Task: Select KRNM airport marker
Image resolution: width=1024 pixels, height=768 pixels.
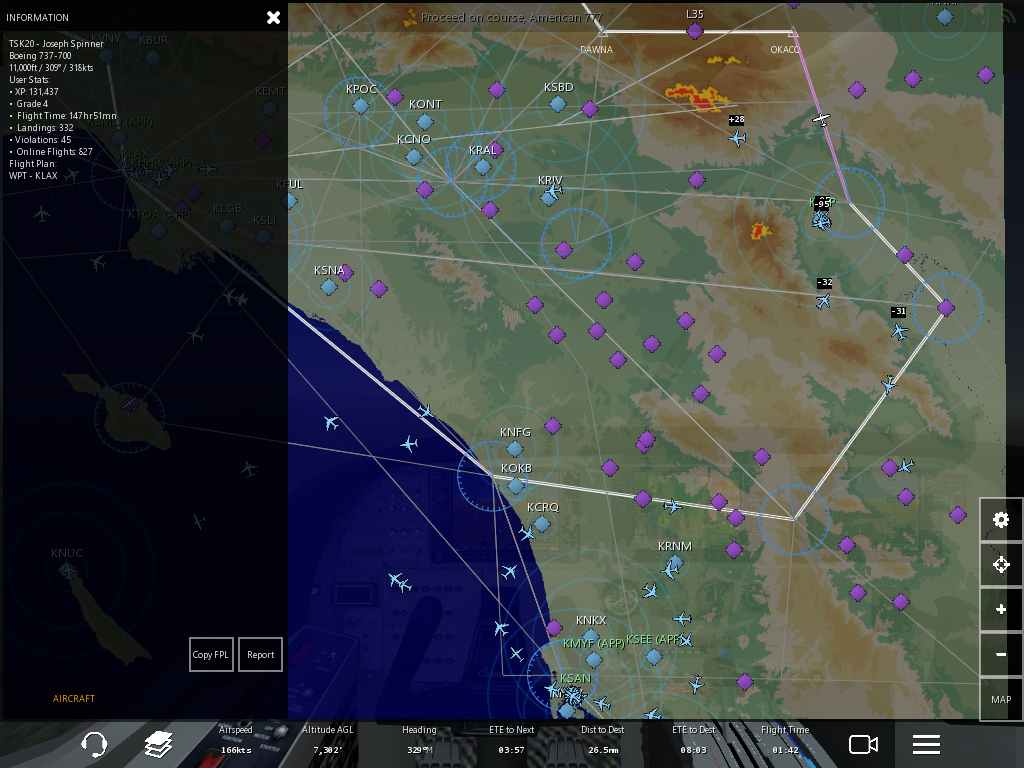Action: (675, 562)
